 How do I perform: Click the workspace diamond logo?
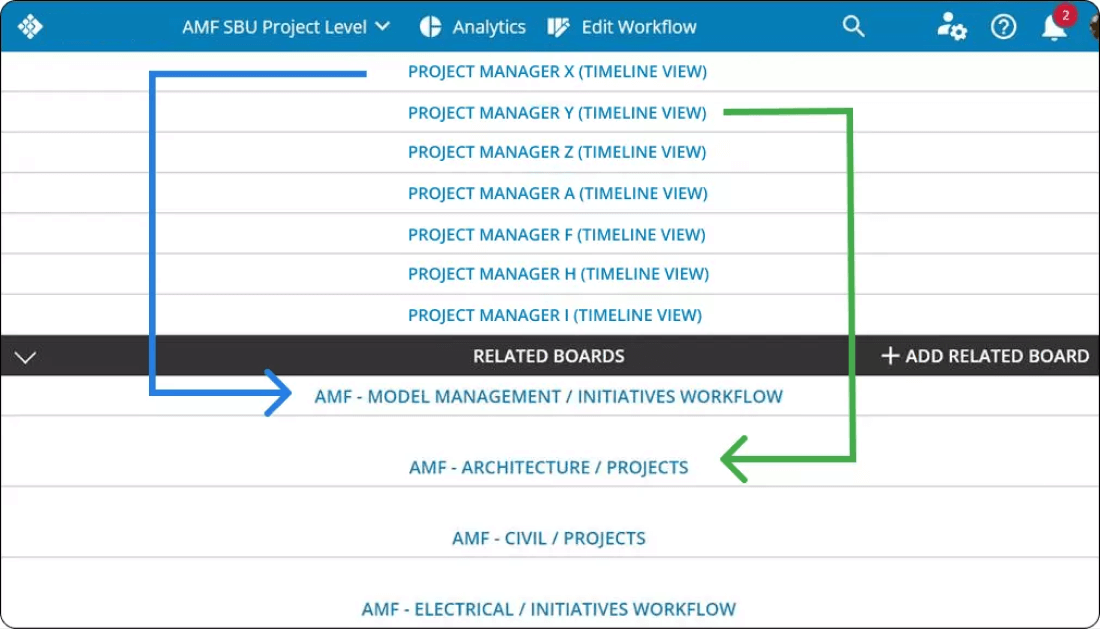click(x=32, y=26)
